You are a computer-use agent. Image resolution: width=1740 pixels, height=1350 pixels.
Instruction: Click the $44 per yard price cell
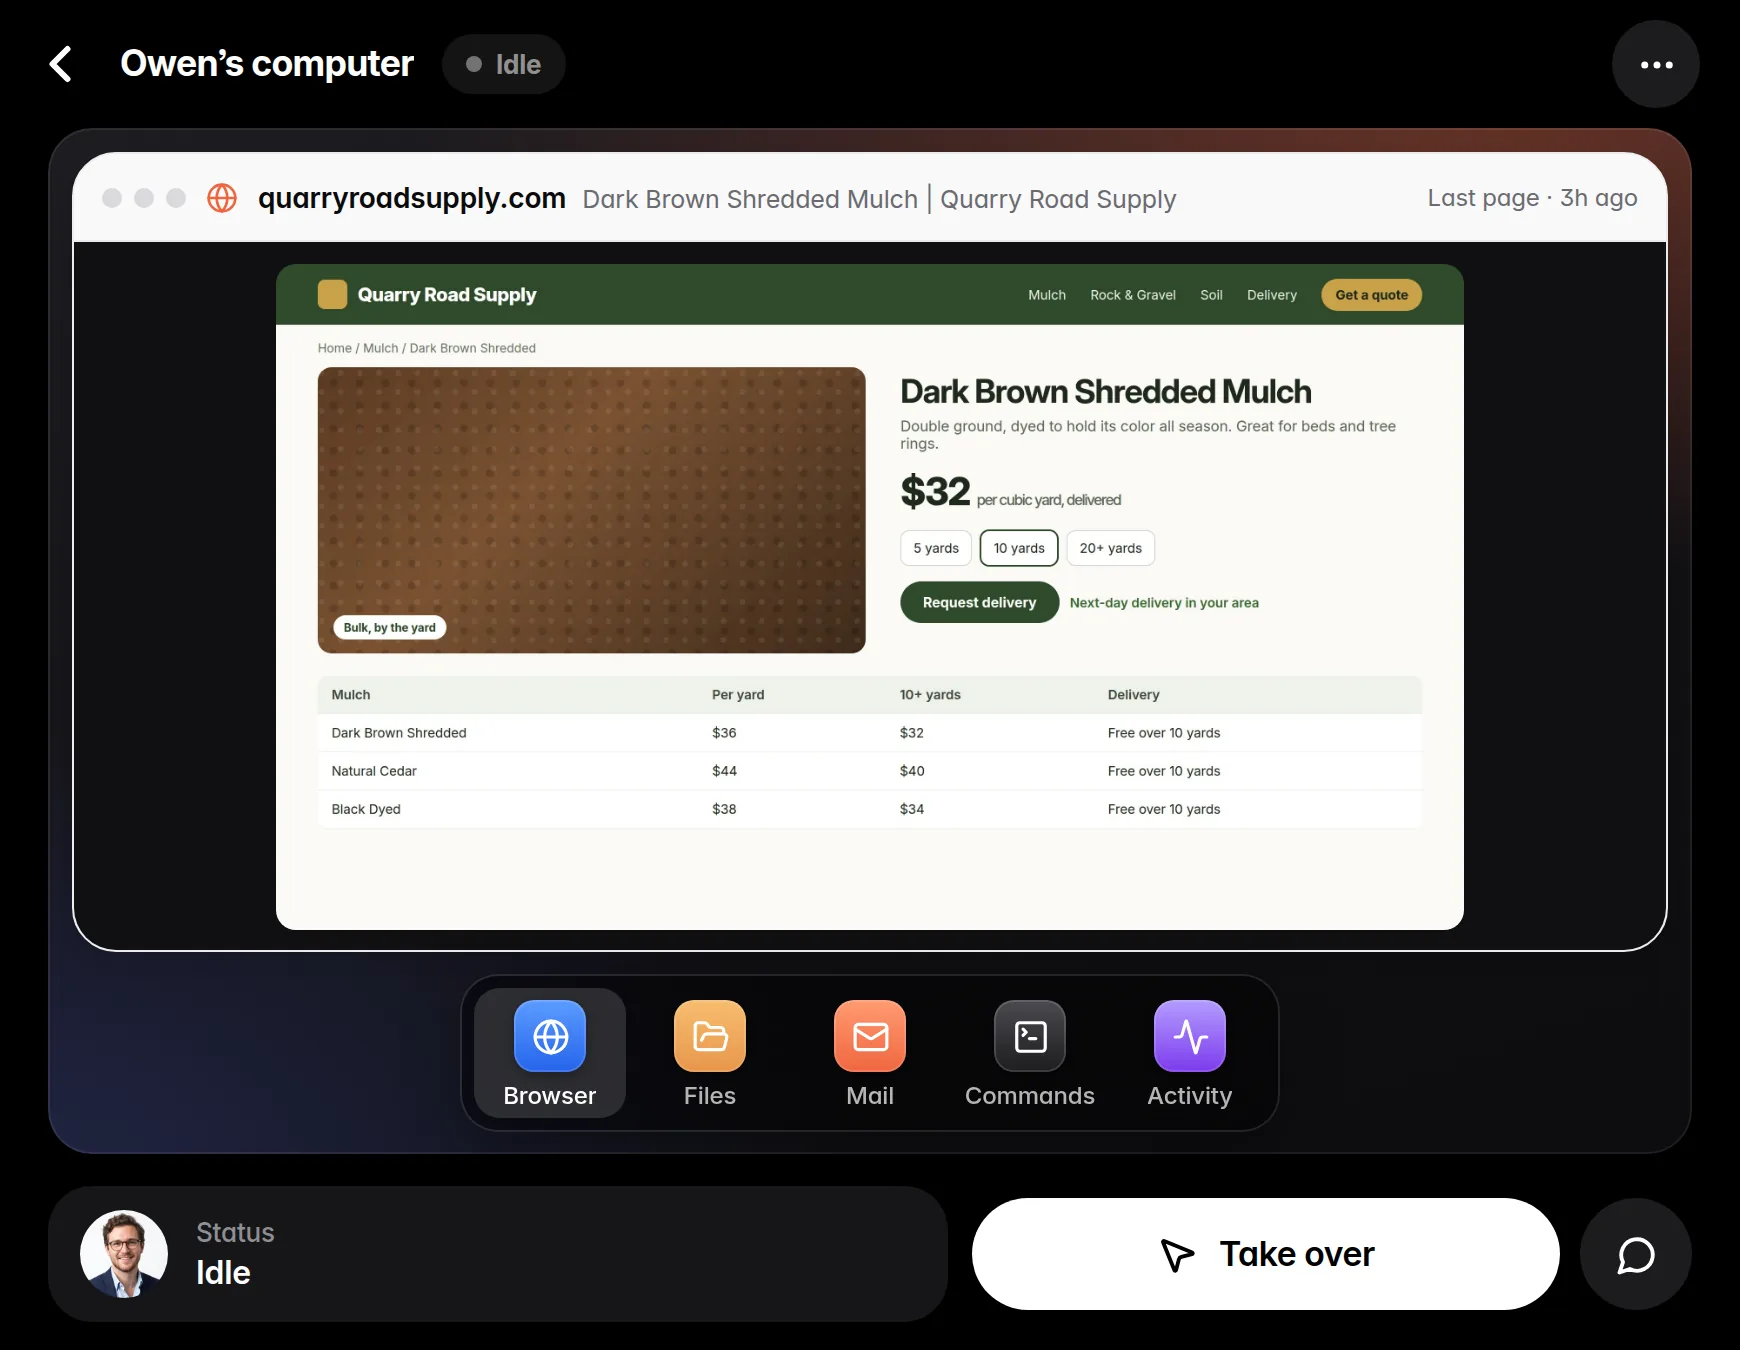tap(724, 771)
